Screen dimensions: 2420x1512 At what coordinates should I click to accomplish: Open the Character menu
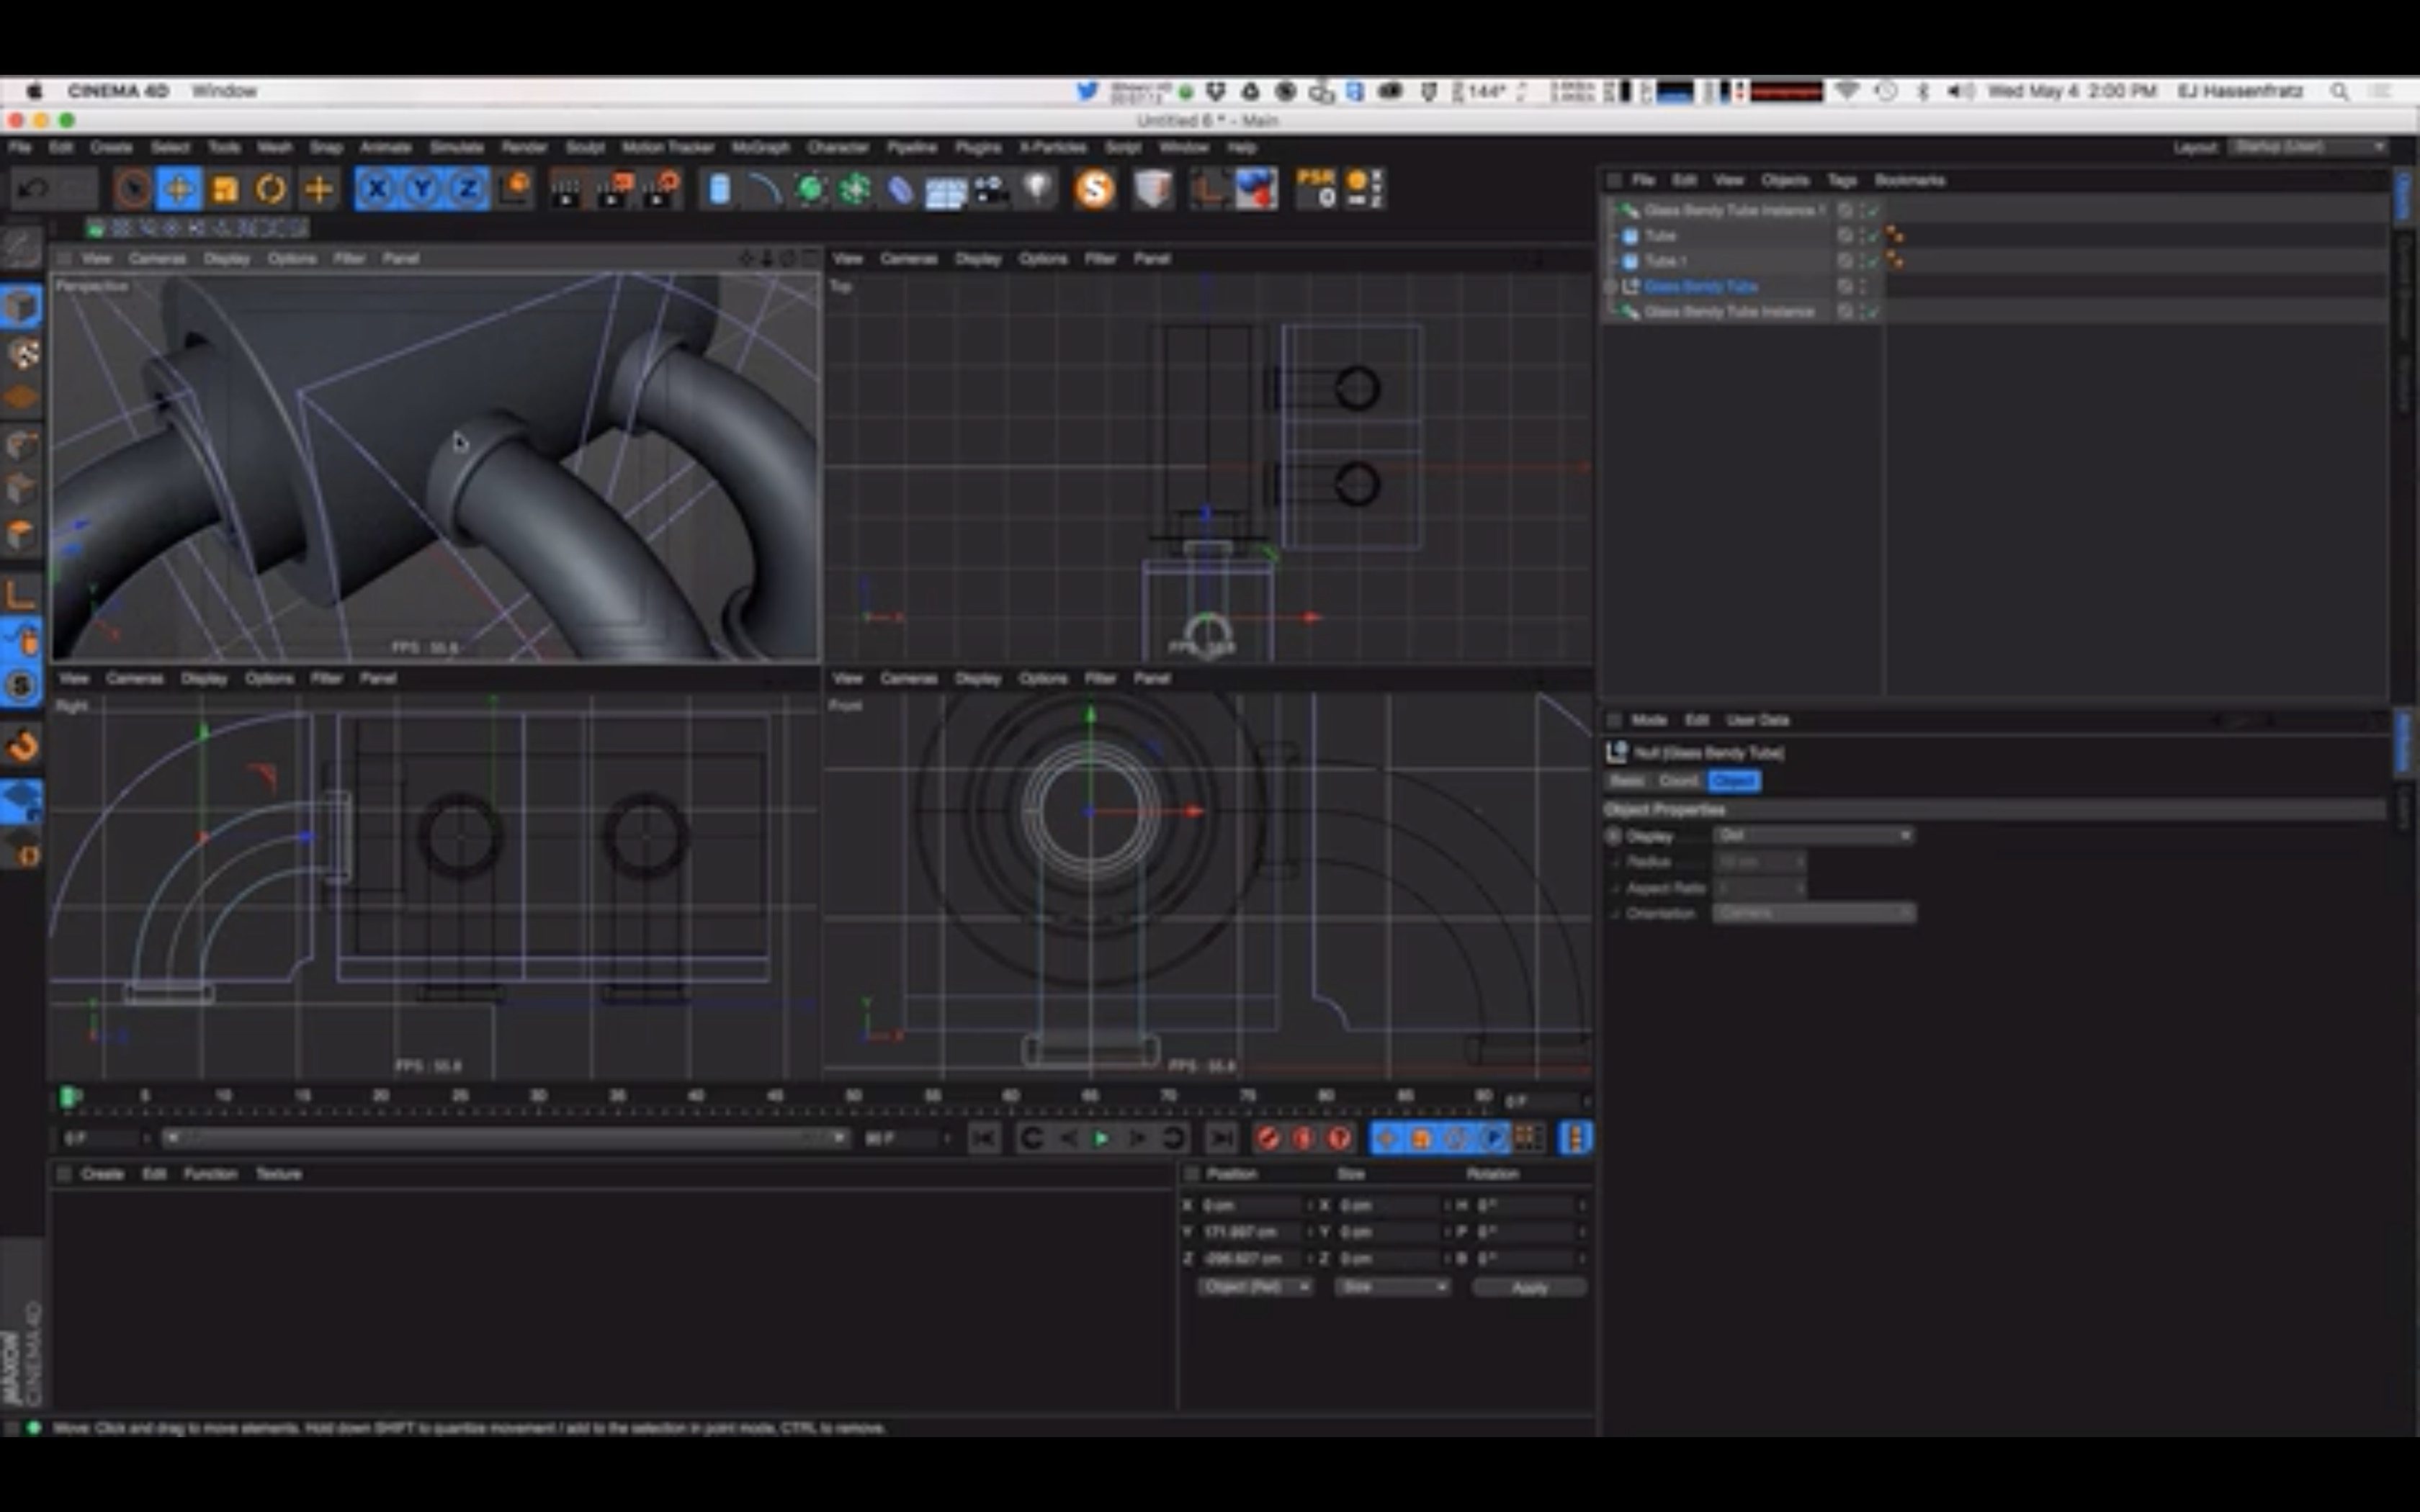(838, 147)
